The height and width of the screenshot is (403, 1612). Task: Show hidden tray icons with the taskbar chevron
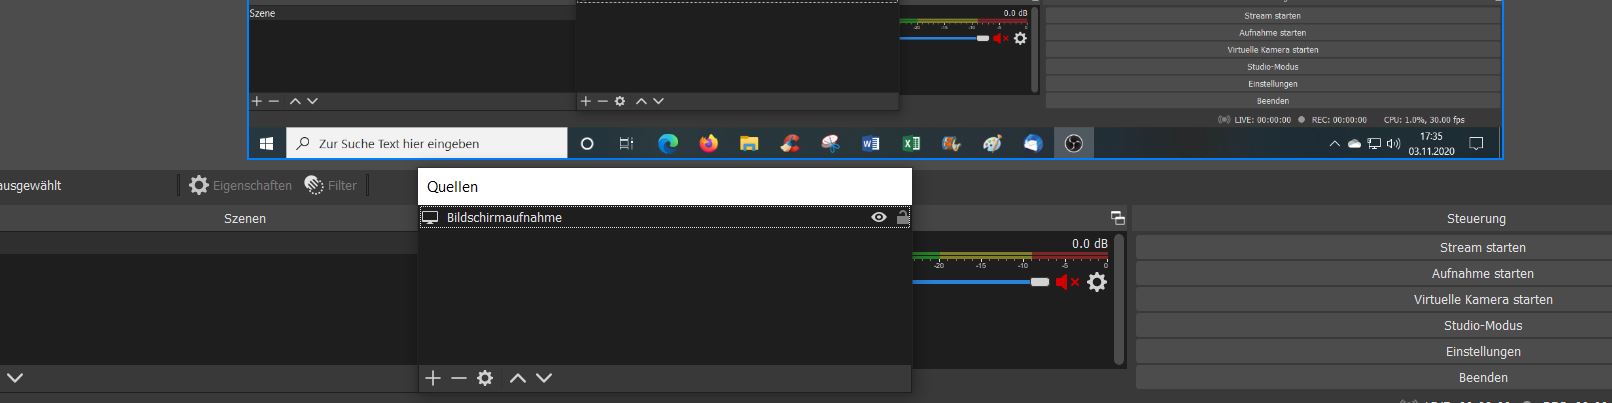pos(1334,144)
